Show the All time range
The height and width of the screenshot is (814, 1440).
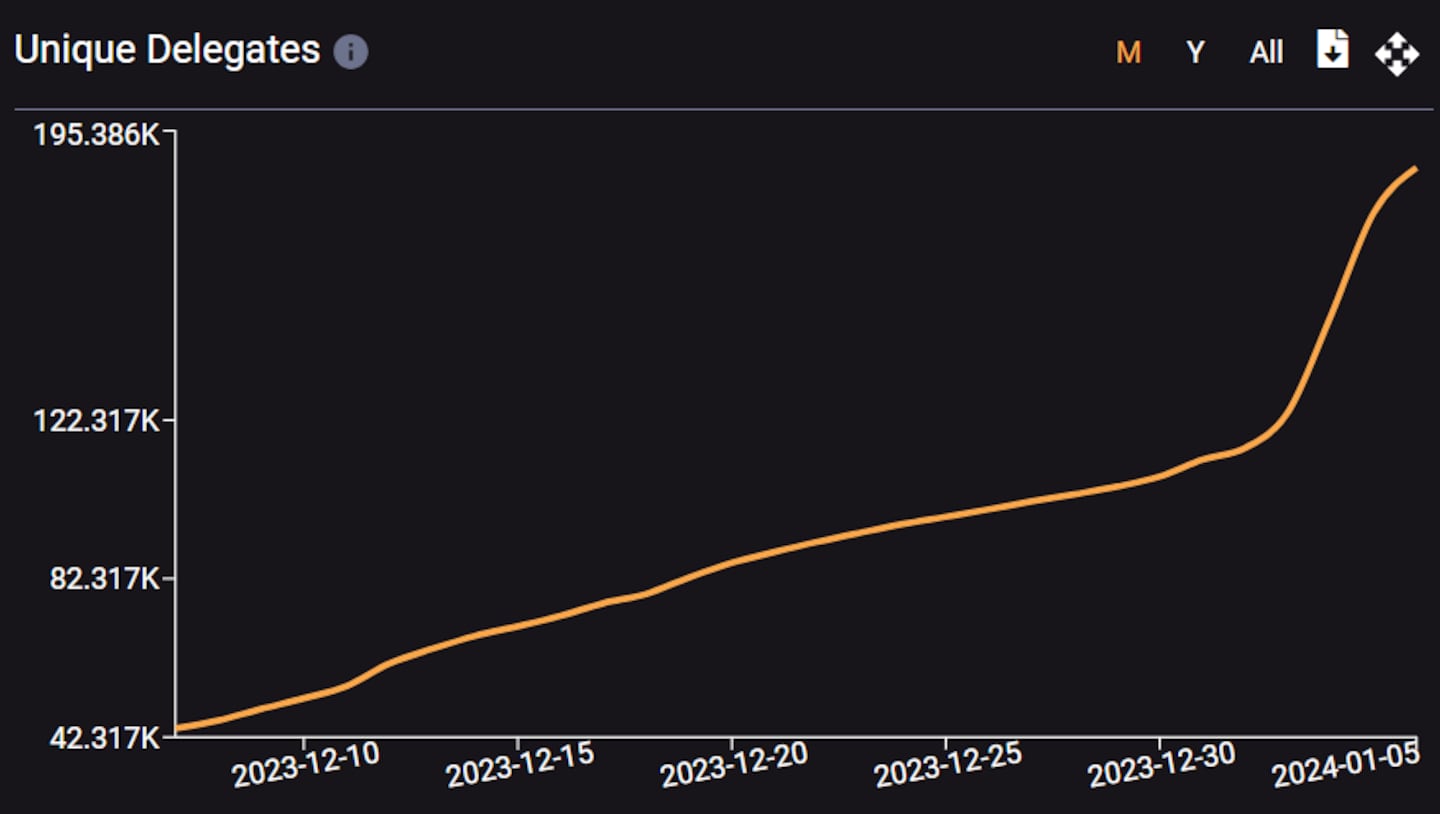point(1266,53)
